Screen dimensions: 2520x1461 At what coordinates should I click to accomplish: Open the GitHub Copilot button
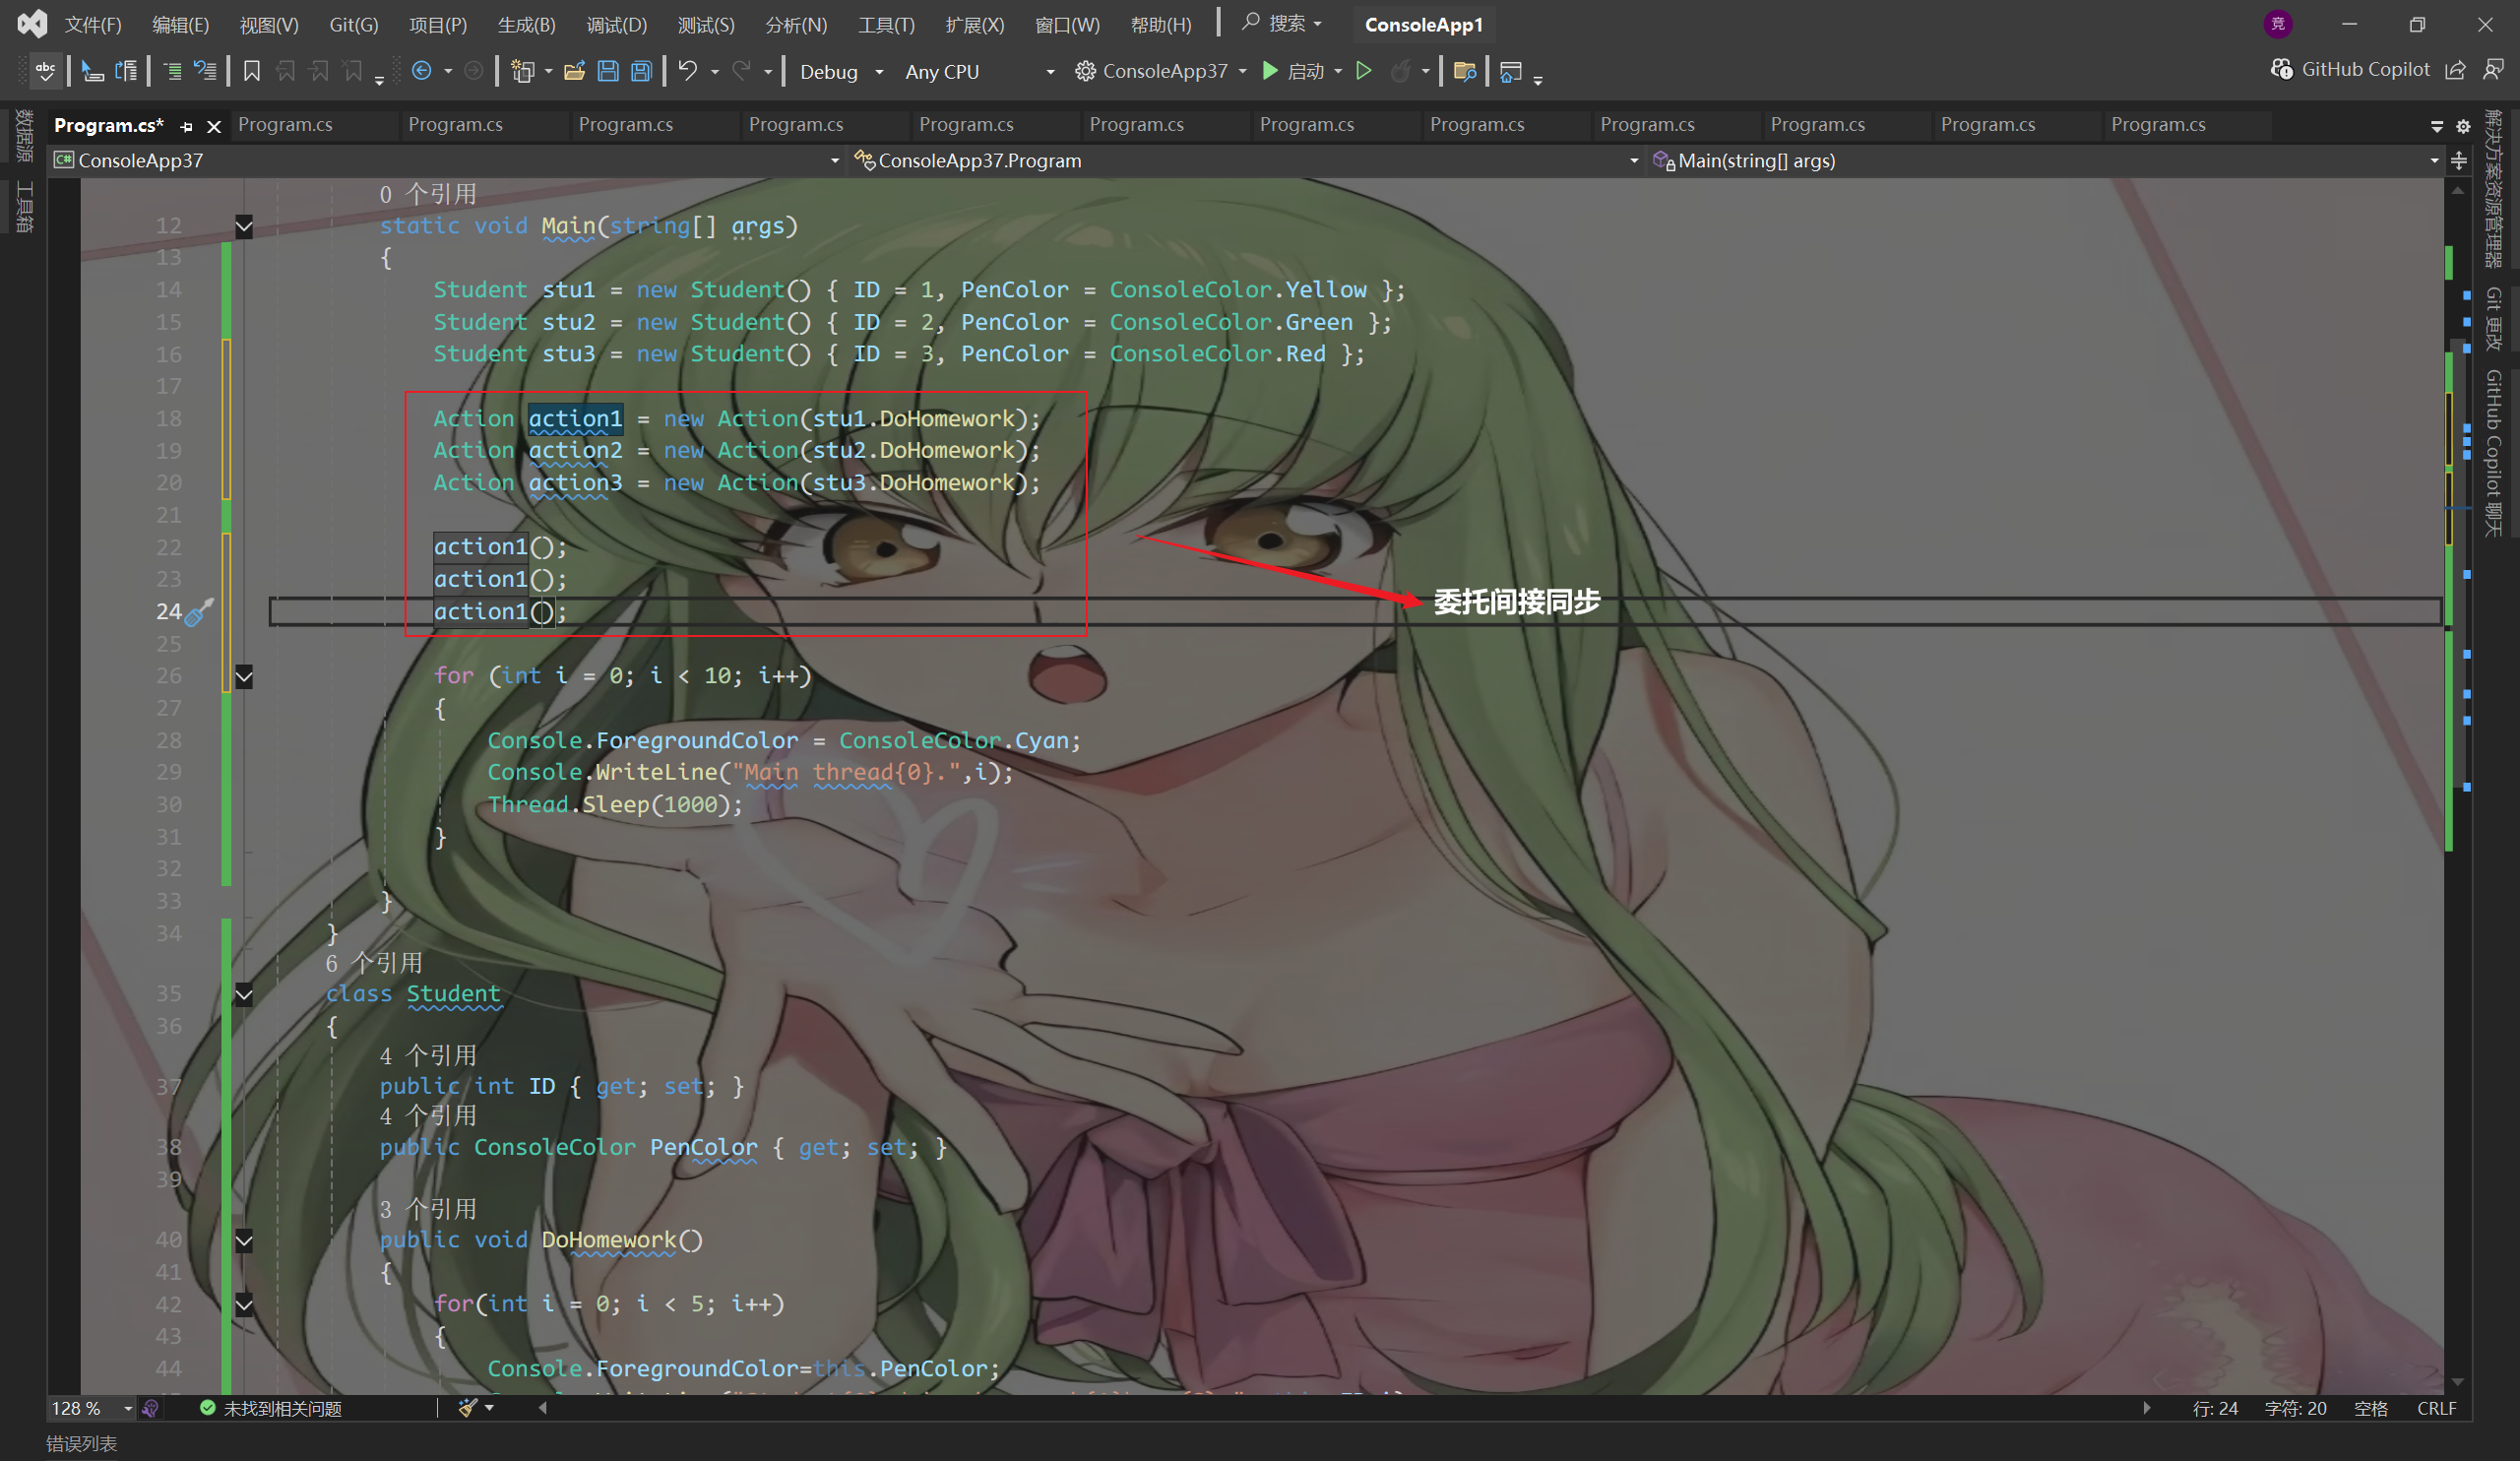(2350, 69)
